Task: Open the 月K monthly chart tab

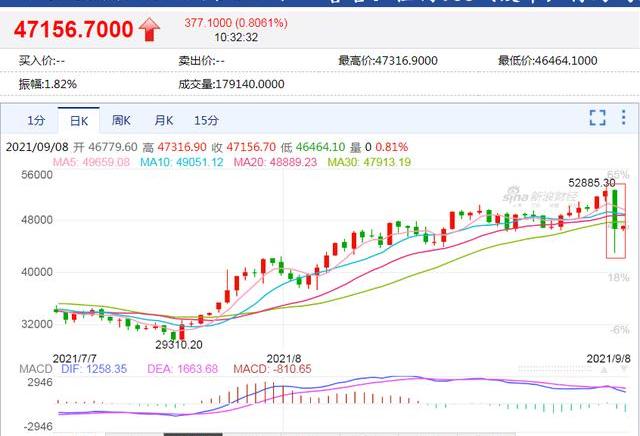Action: (163, 120)
